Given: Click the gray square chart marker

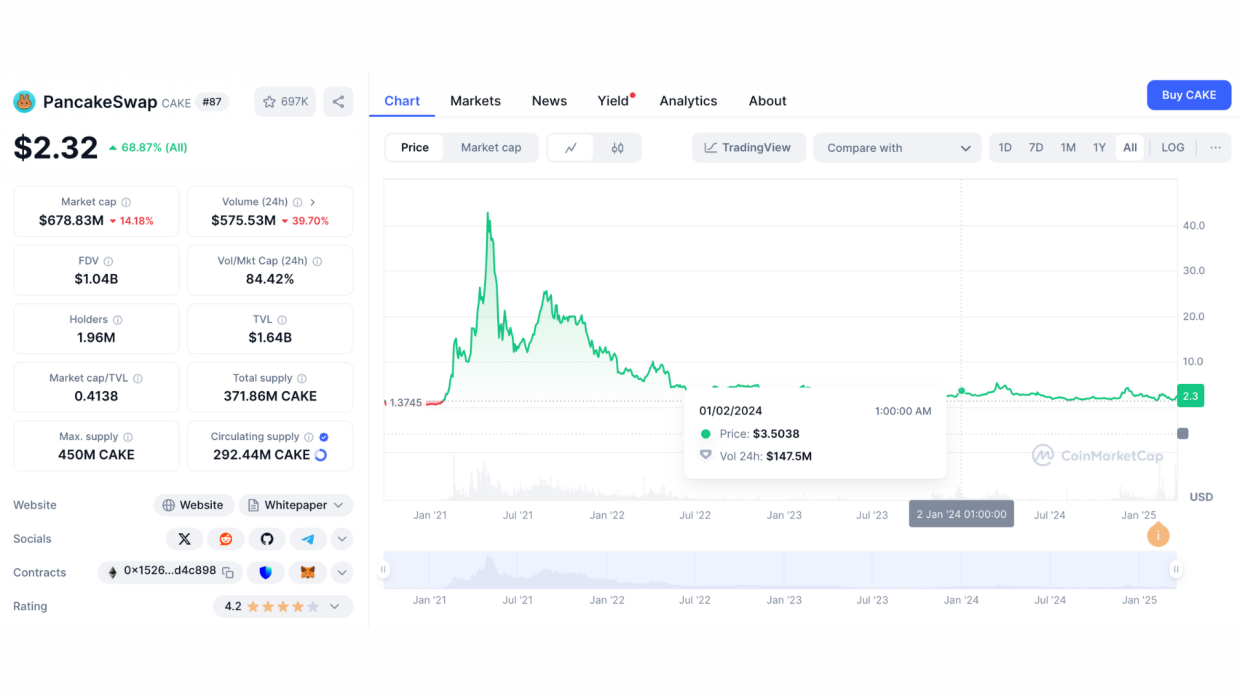Looking at the screenshot, I should (1183, 434).
